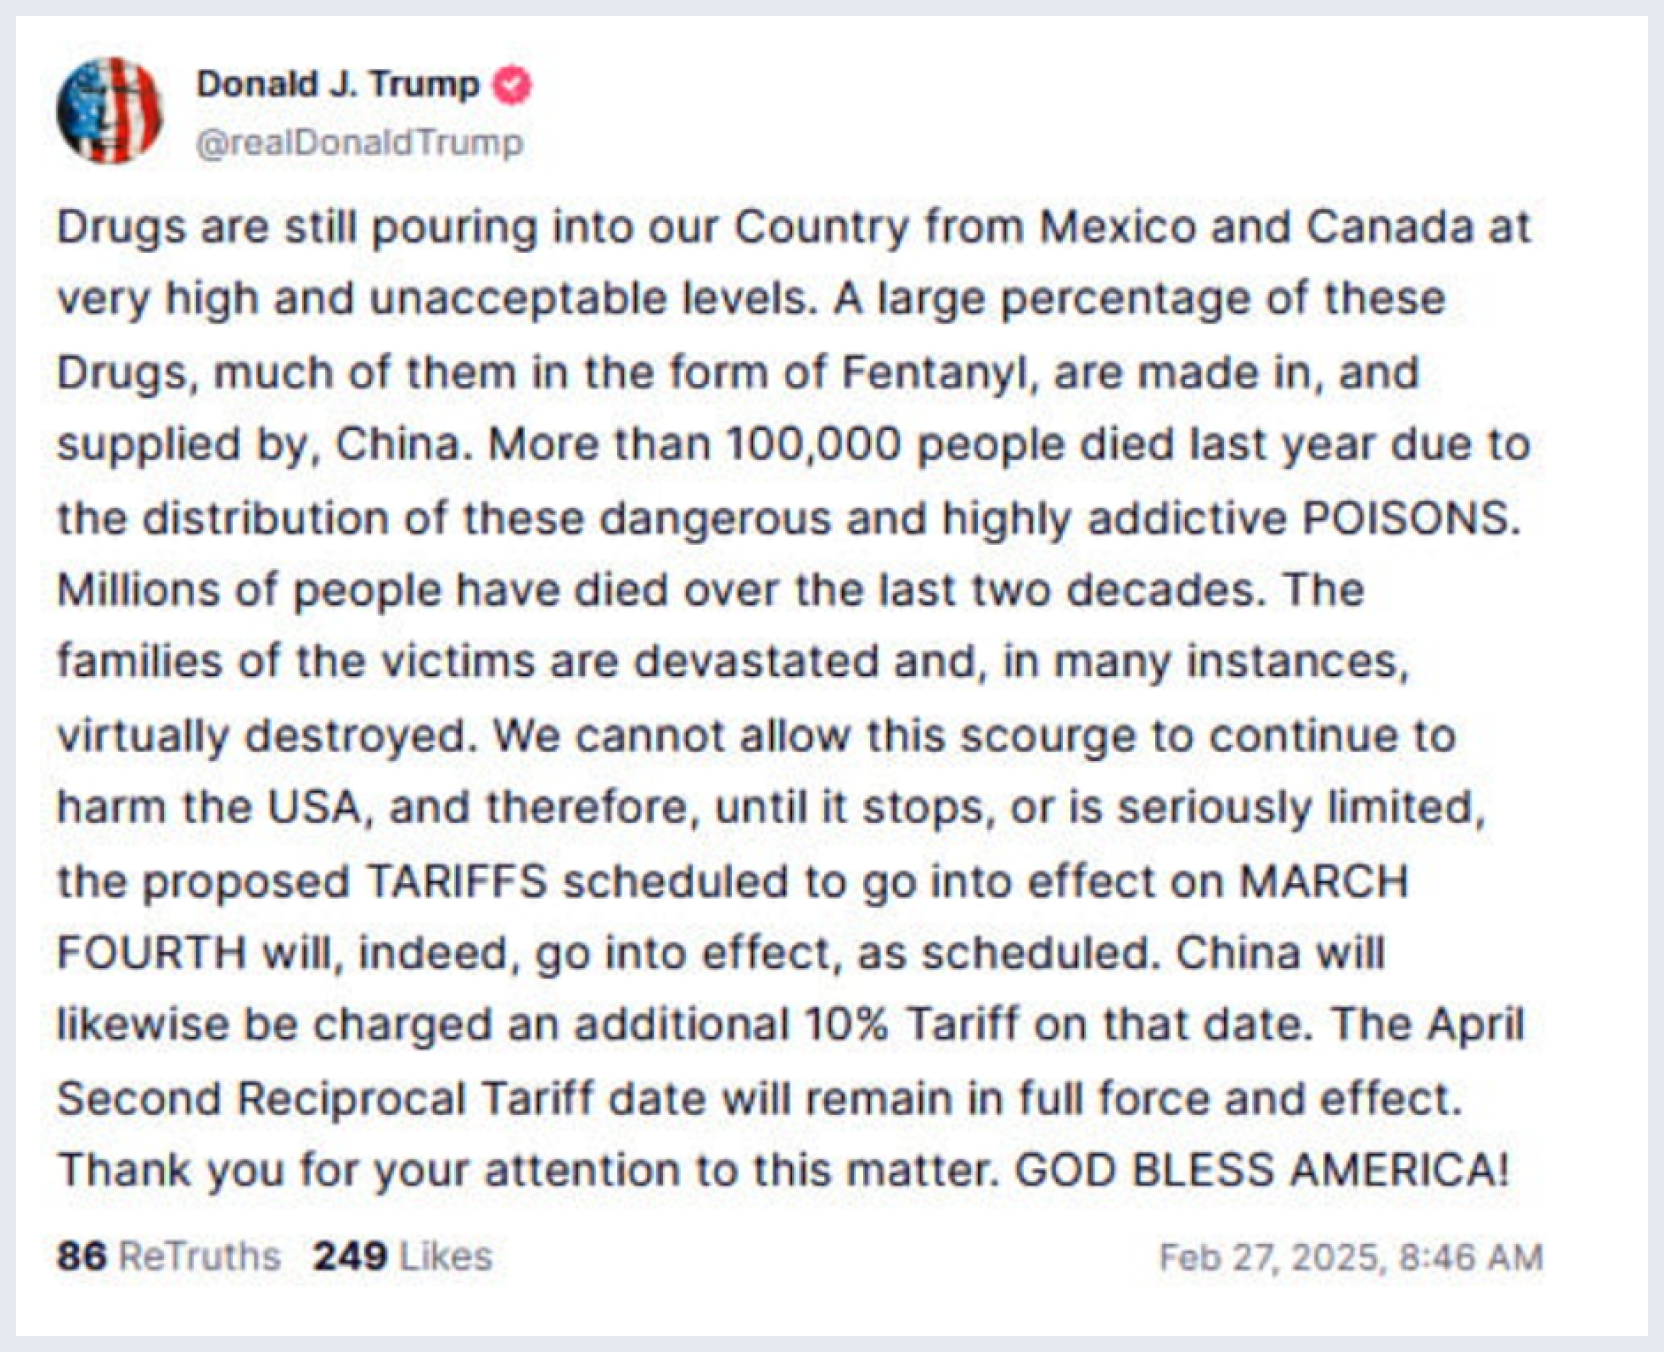Click the 8:46 AM time text
Screen dimensions: 1664x1352
1471,1257
